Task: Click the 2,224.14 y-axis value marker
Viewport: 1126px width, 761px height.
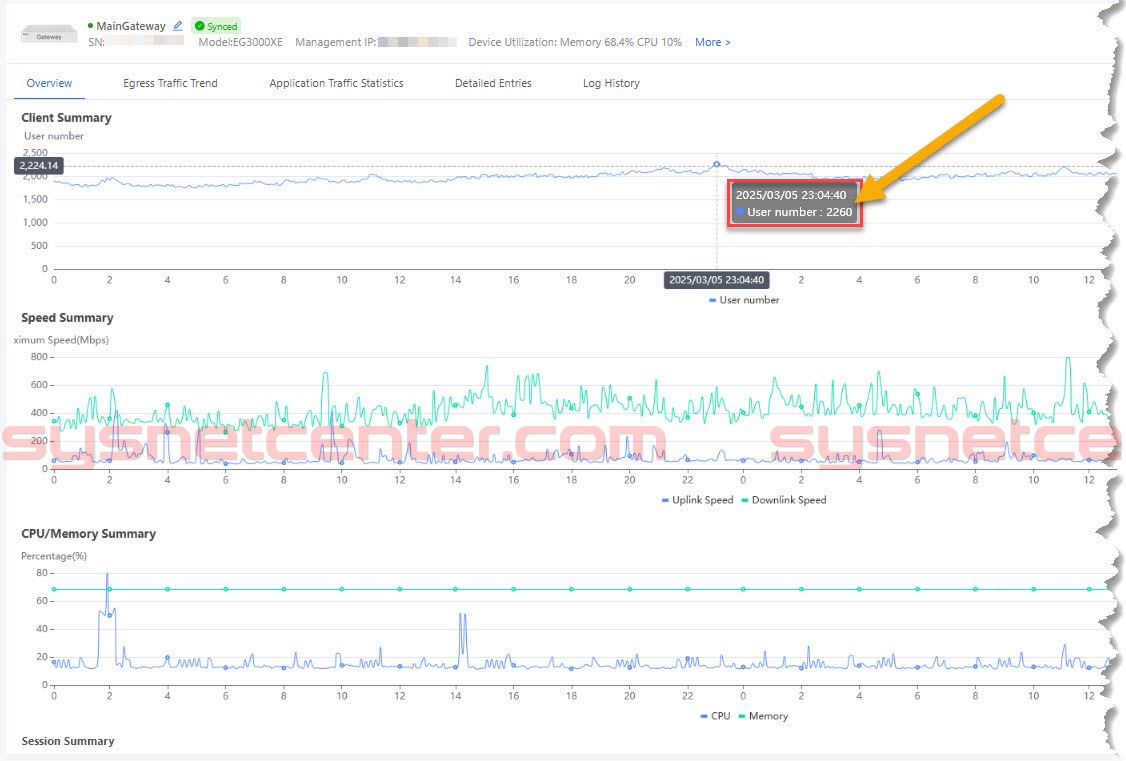Action: pyautogui.click(x=39, y=166)
